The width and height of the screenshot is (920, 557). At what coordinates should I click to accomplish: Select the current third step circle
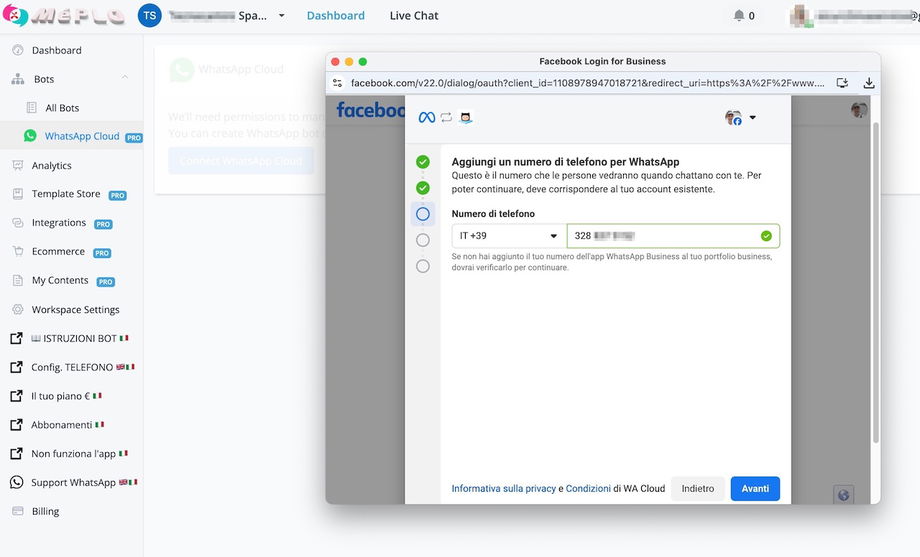(422, 214)
